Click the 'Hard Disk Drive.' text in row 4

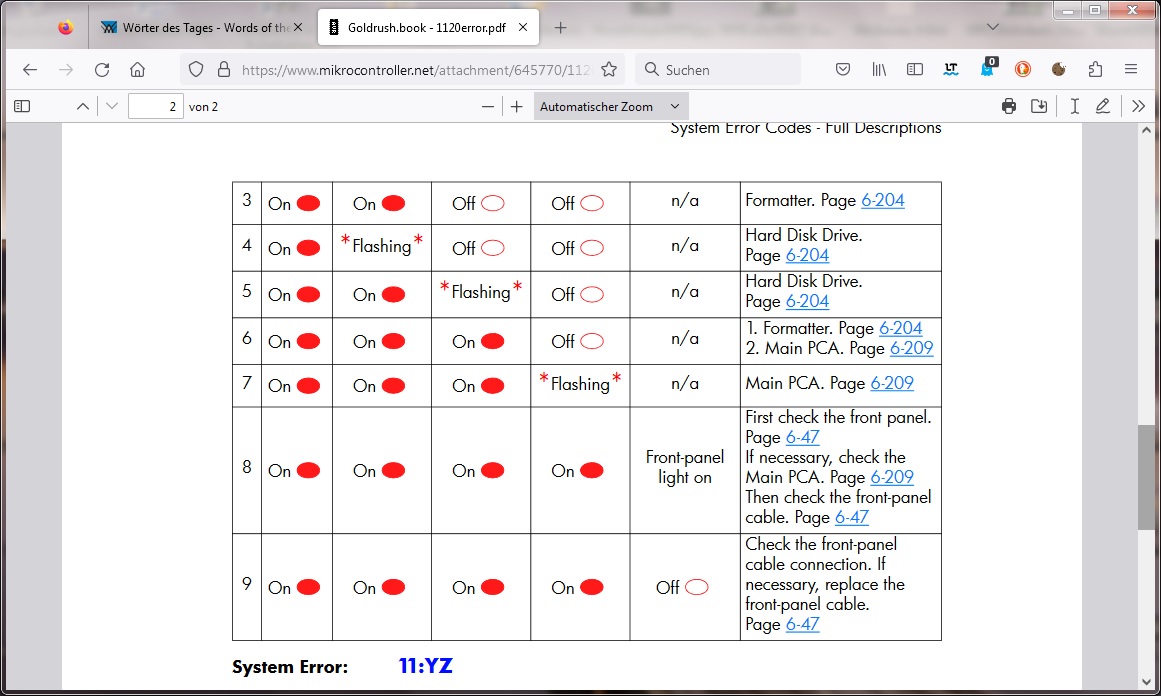tap(803, 235)
